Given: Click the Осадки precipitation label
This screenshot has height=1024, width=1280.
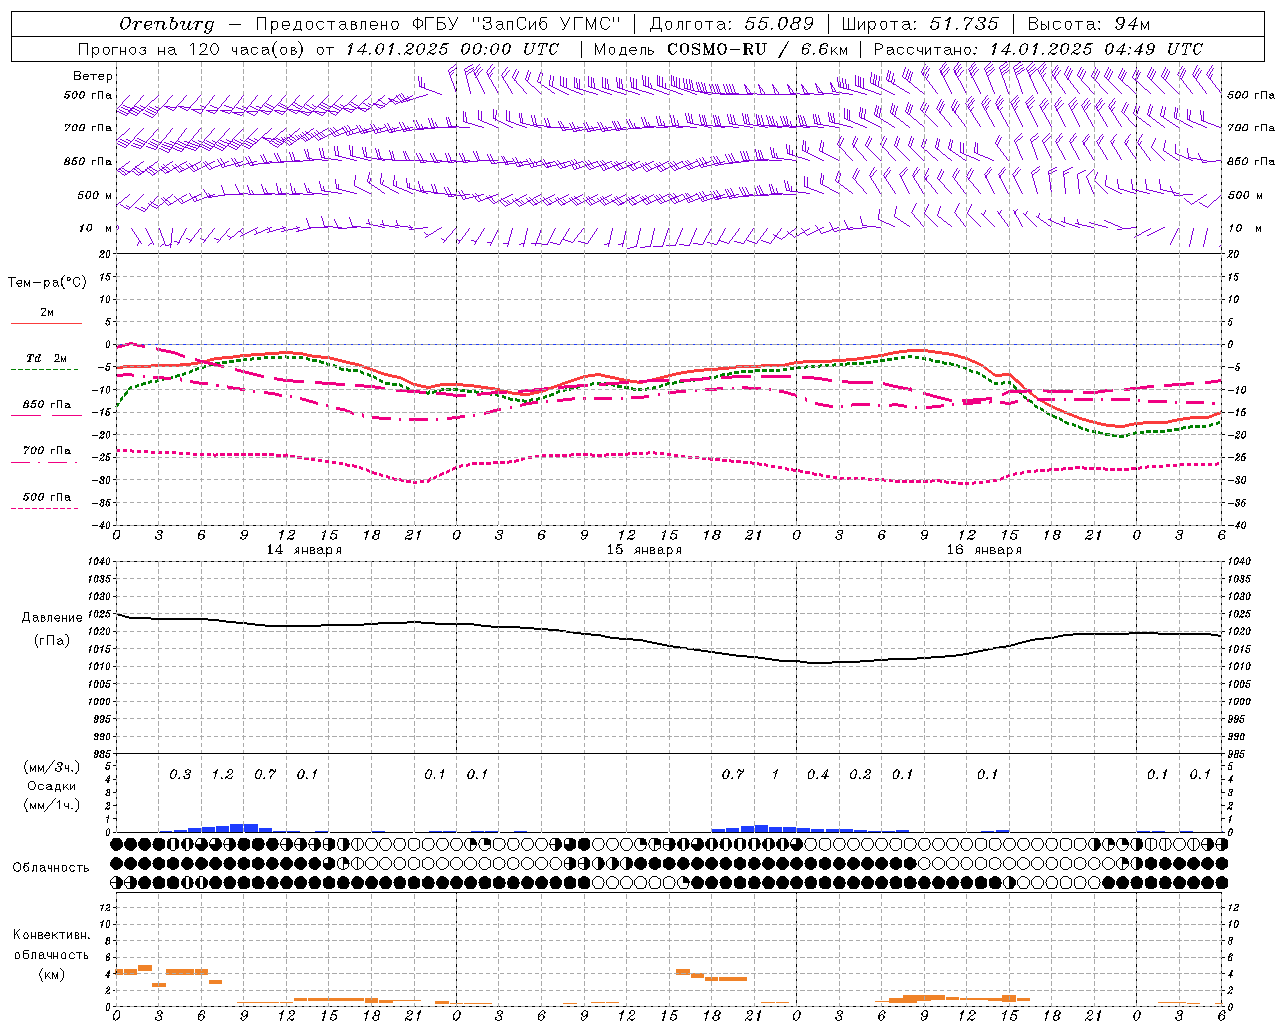Looking at the screenshot, I should 52,786.
